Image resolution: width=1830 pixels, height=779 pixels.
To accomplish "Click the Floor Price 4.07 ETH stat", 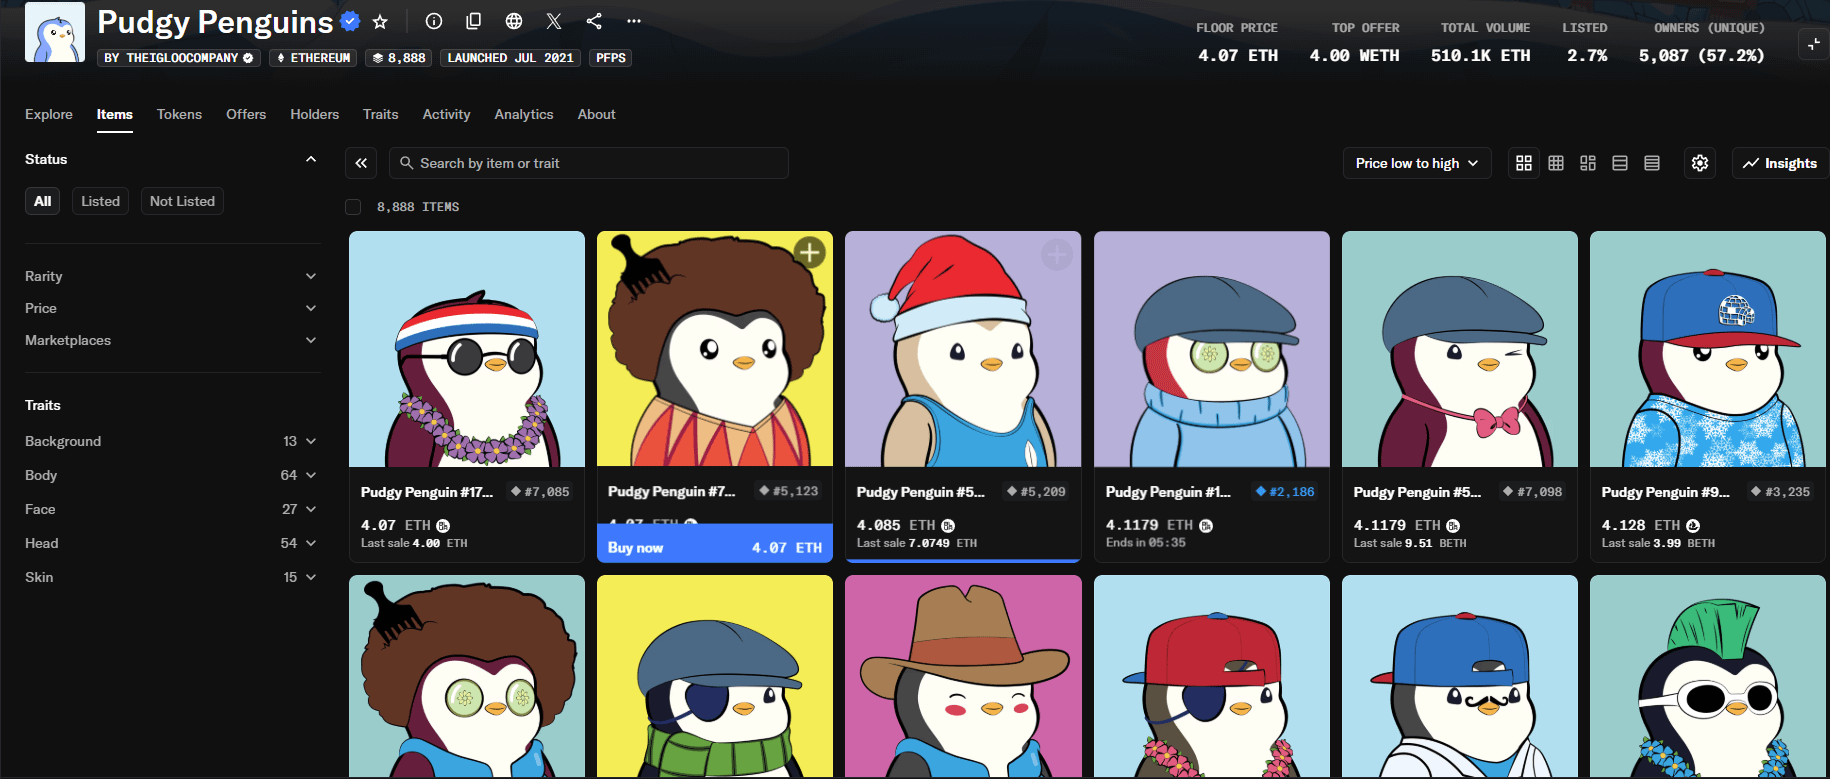I will point(1238,42).
